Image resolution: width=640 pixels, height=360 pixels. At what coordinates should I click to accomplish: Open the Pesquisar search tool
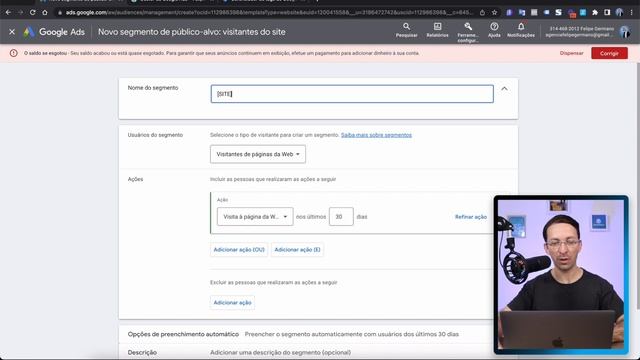click(406, 30)
